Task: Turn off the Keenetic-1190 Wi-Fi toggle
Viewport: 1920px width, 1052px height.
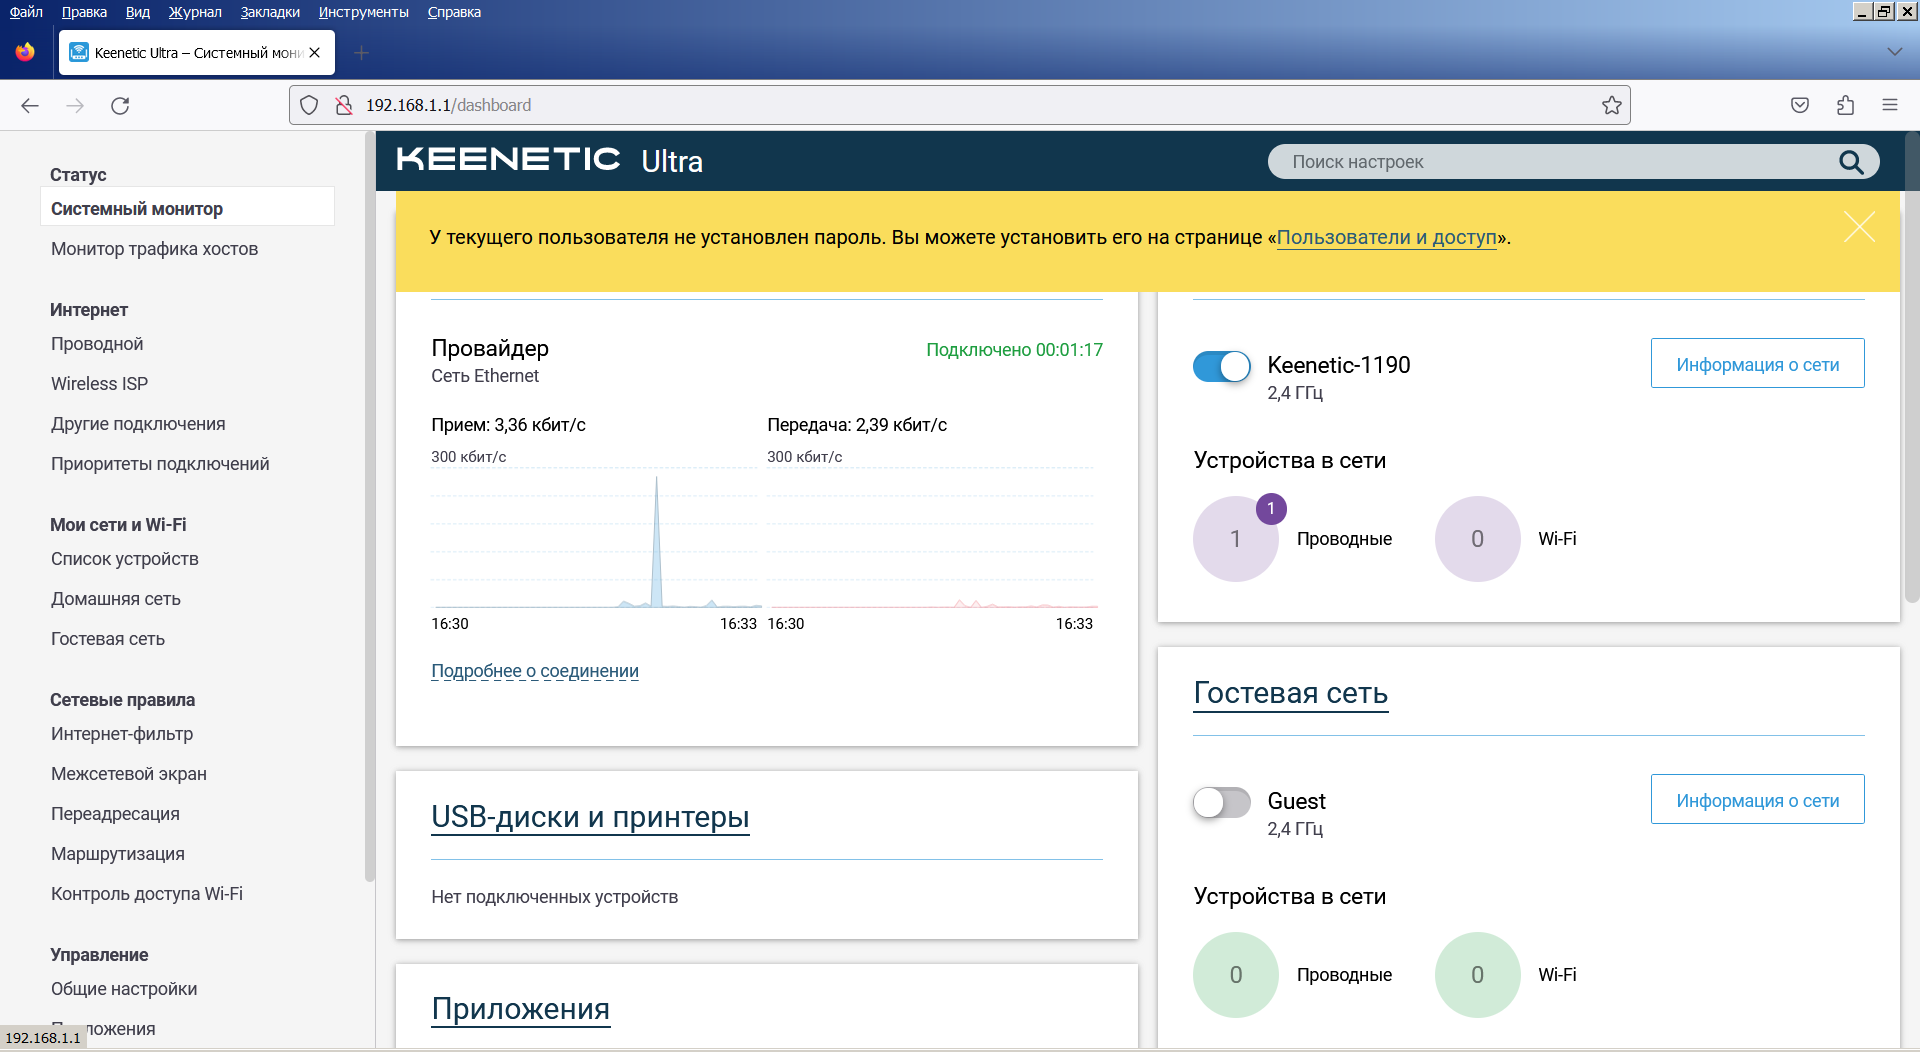Action: coord(1221,366)
